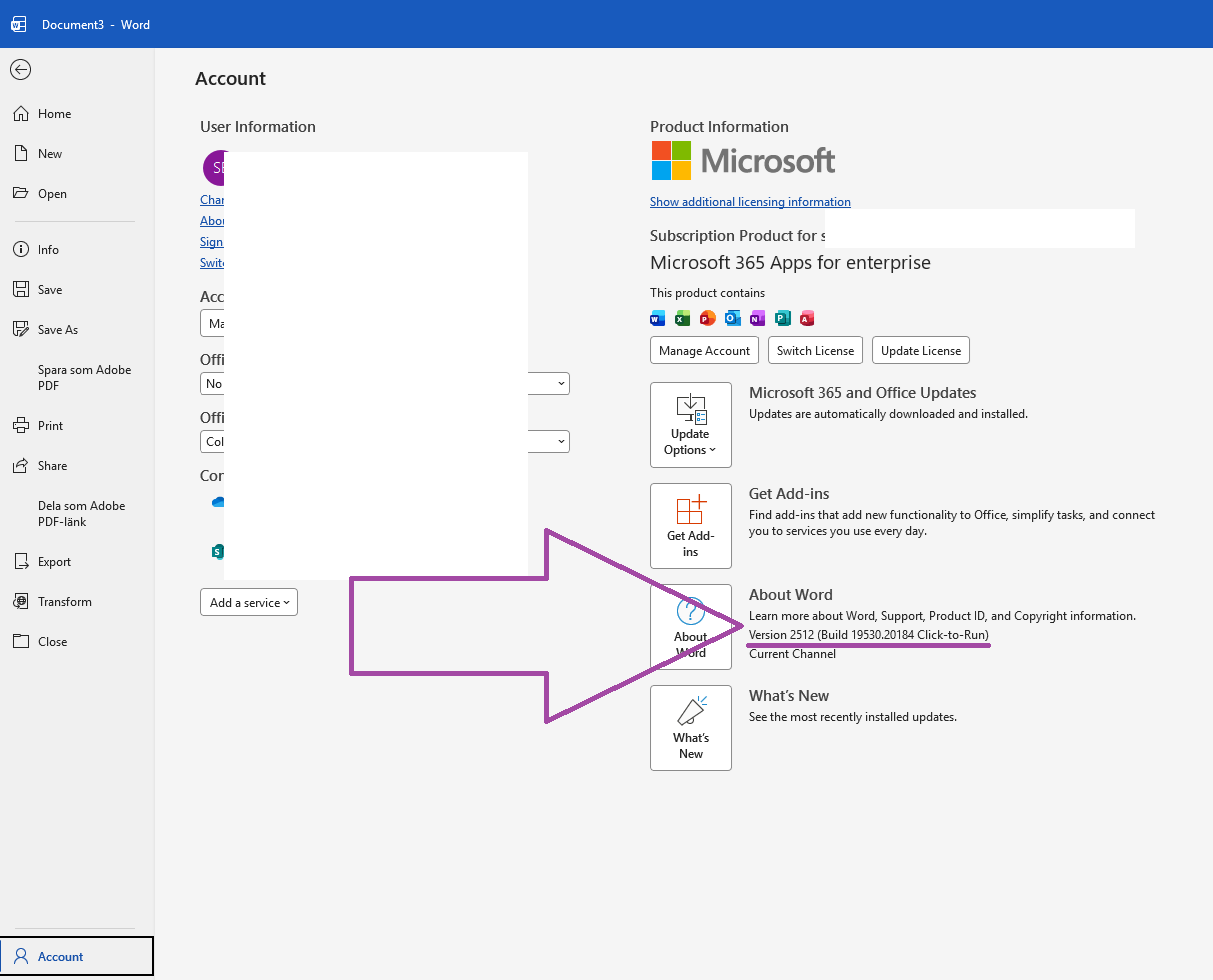Select Dela som Adobe PDF-länk
Viewport: 1213px width, 980px height.
click(81, 513)
